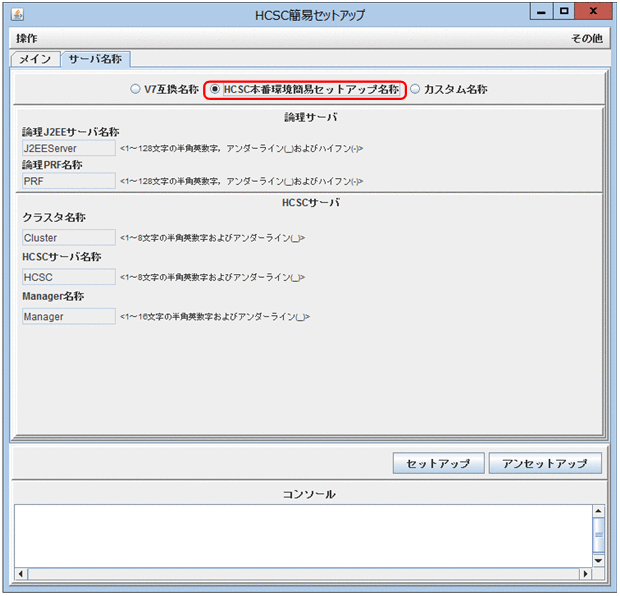Minimize the HCSC簡易セットアップ window
This screenshot has width=620, height=596.
[x=542, y=11]
